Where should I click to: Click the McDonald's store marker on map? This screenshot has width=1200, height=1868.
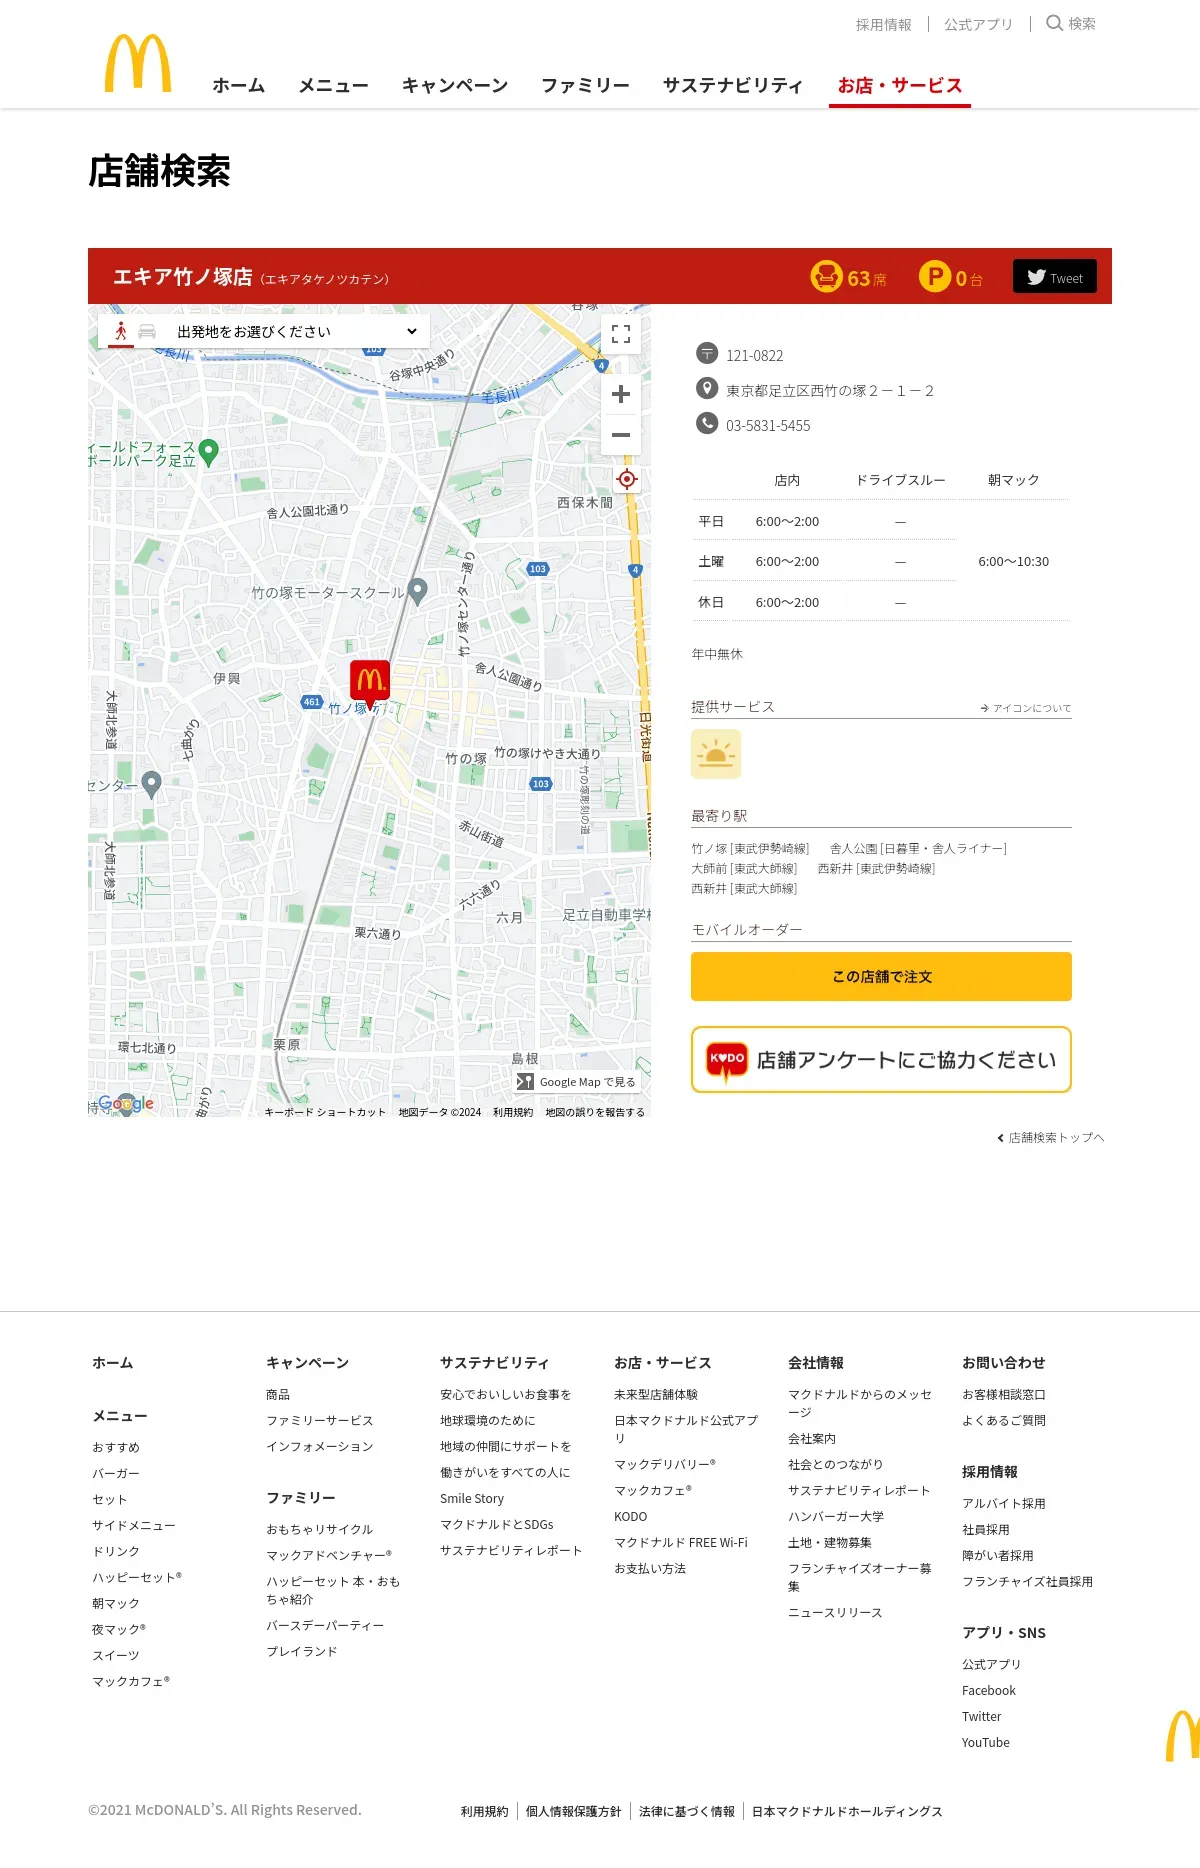[370, 684]
